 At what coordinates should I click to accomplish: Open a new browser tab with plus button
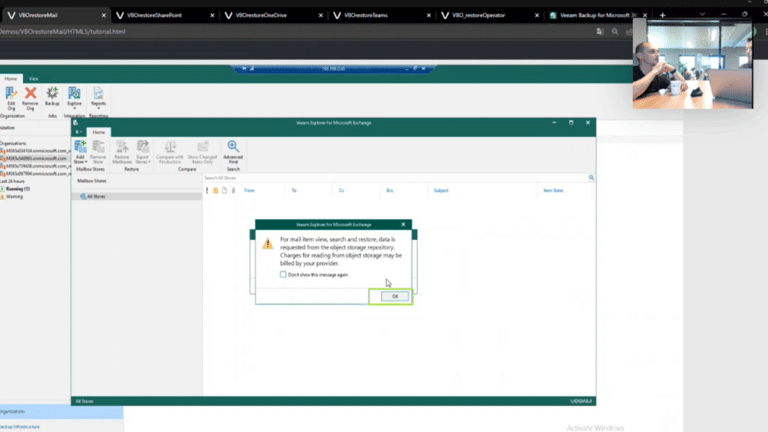pyautogui.click(x=662, y=15)
